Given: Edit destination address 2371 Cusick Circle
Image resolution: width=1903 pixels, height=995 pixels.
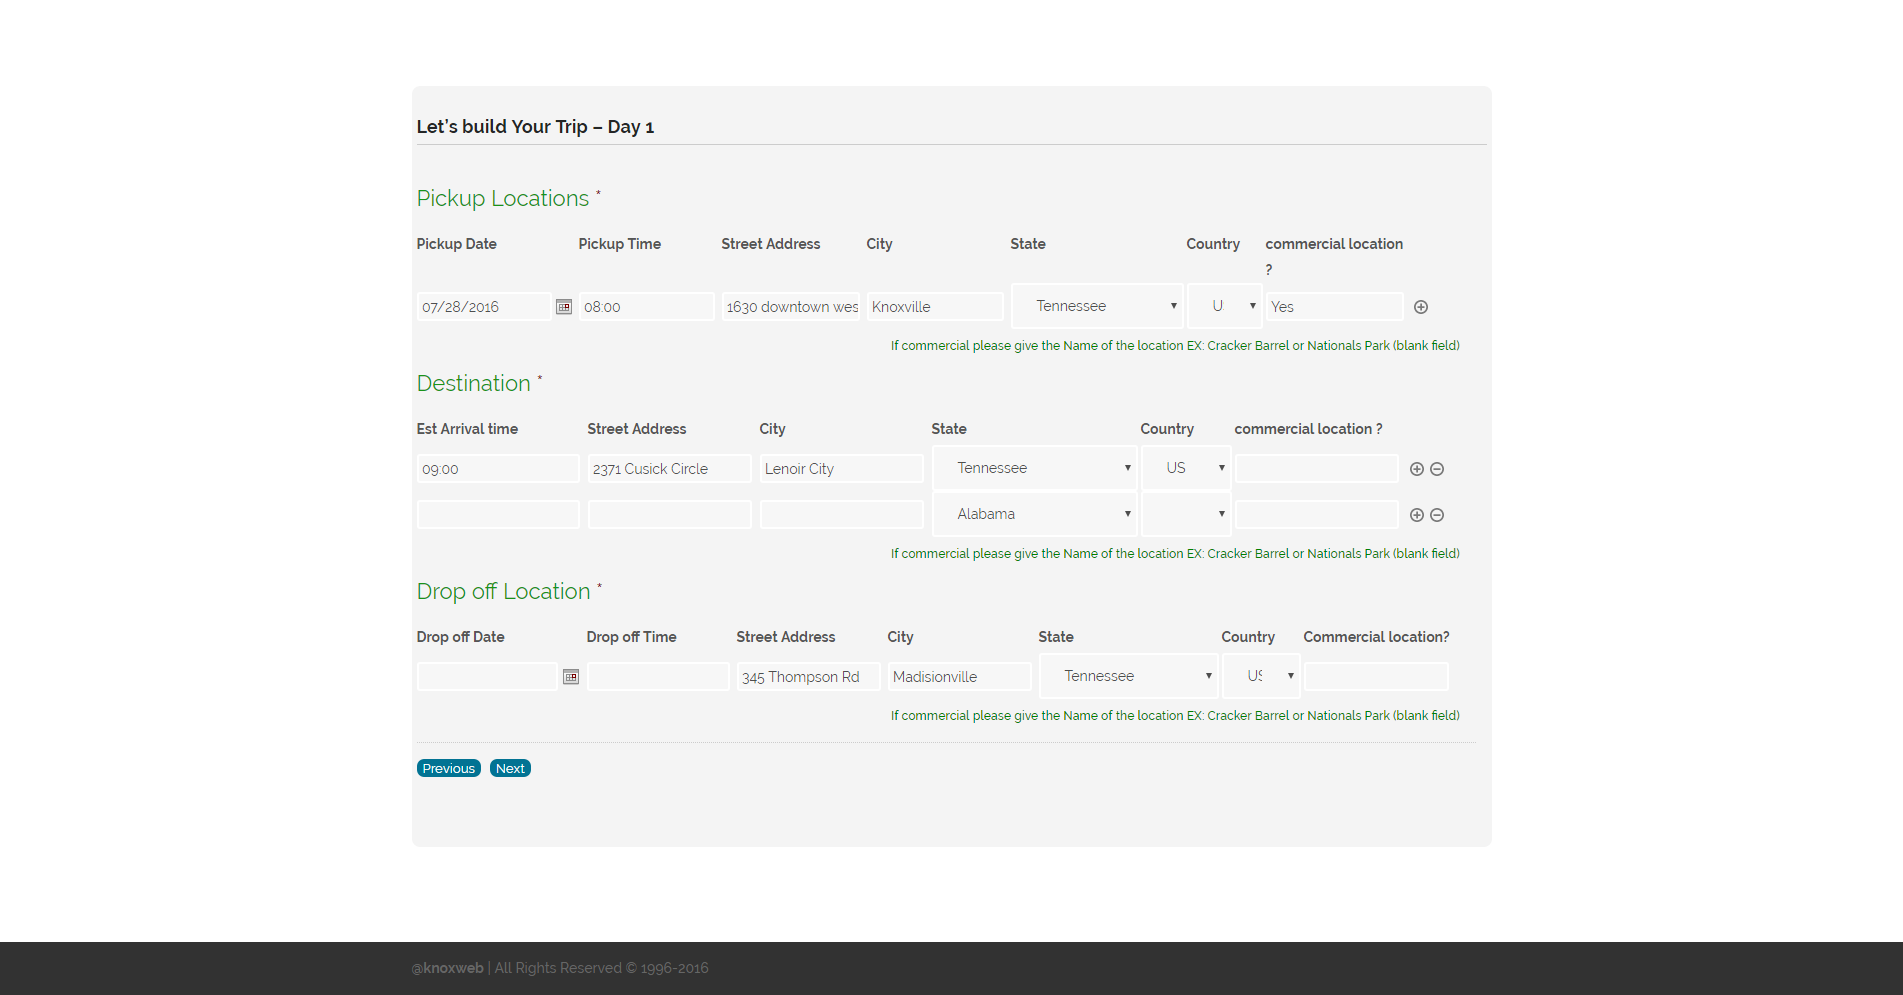Looking at the screenshot, I should [x=670, y=469].
